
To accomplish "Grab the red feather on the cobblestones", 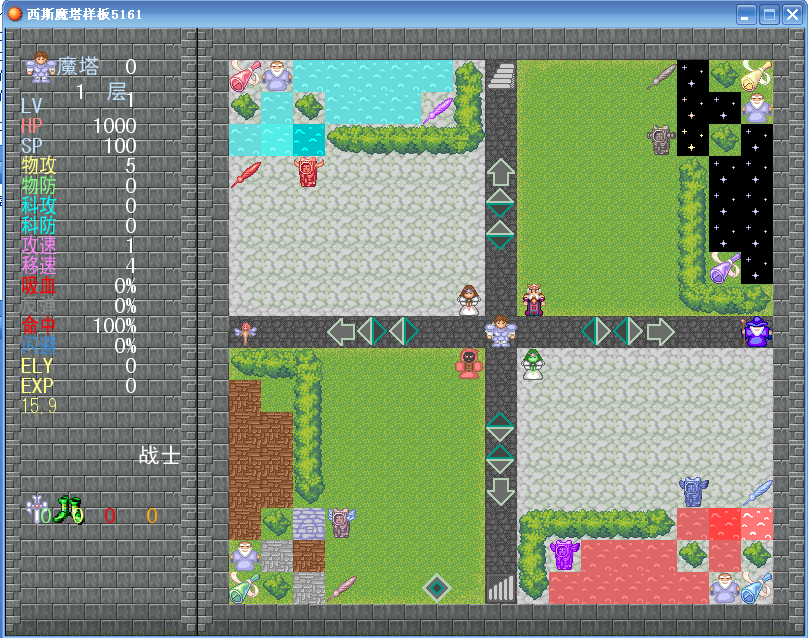I will tap(245, 174).
